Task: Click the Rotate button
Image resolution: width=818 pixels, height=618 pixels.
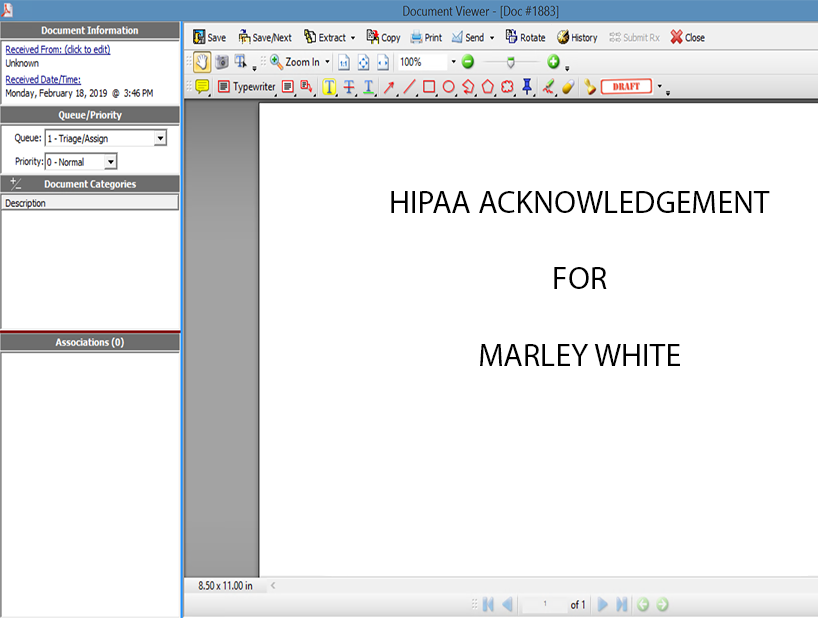Action: click(x=525, y=38)
